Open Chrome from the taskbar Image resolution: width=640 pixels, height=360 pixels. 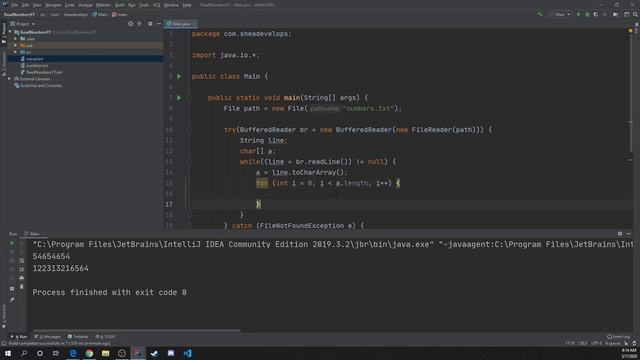[x=89, y=353]
